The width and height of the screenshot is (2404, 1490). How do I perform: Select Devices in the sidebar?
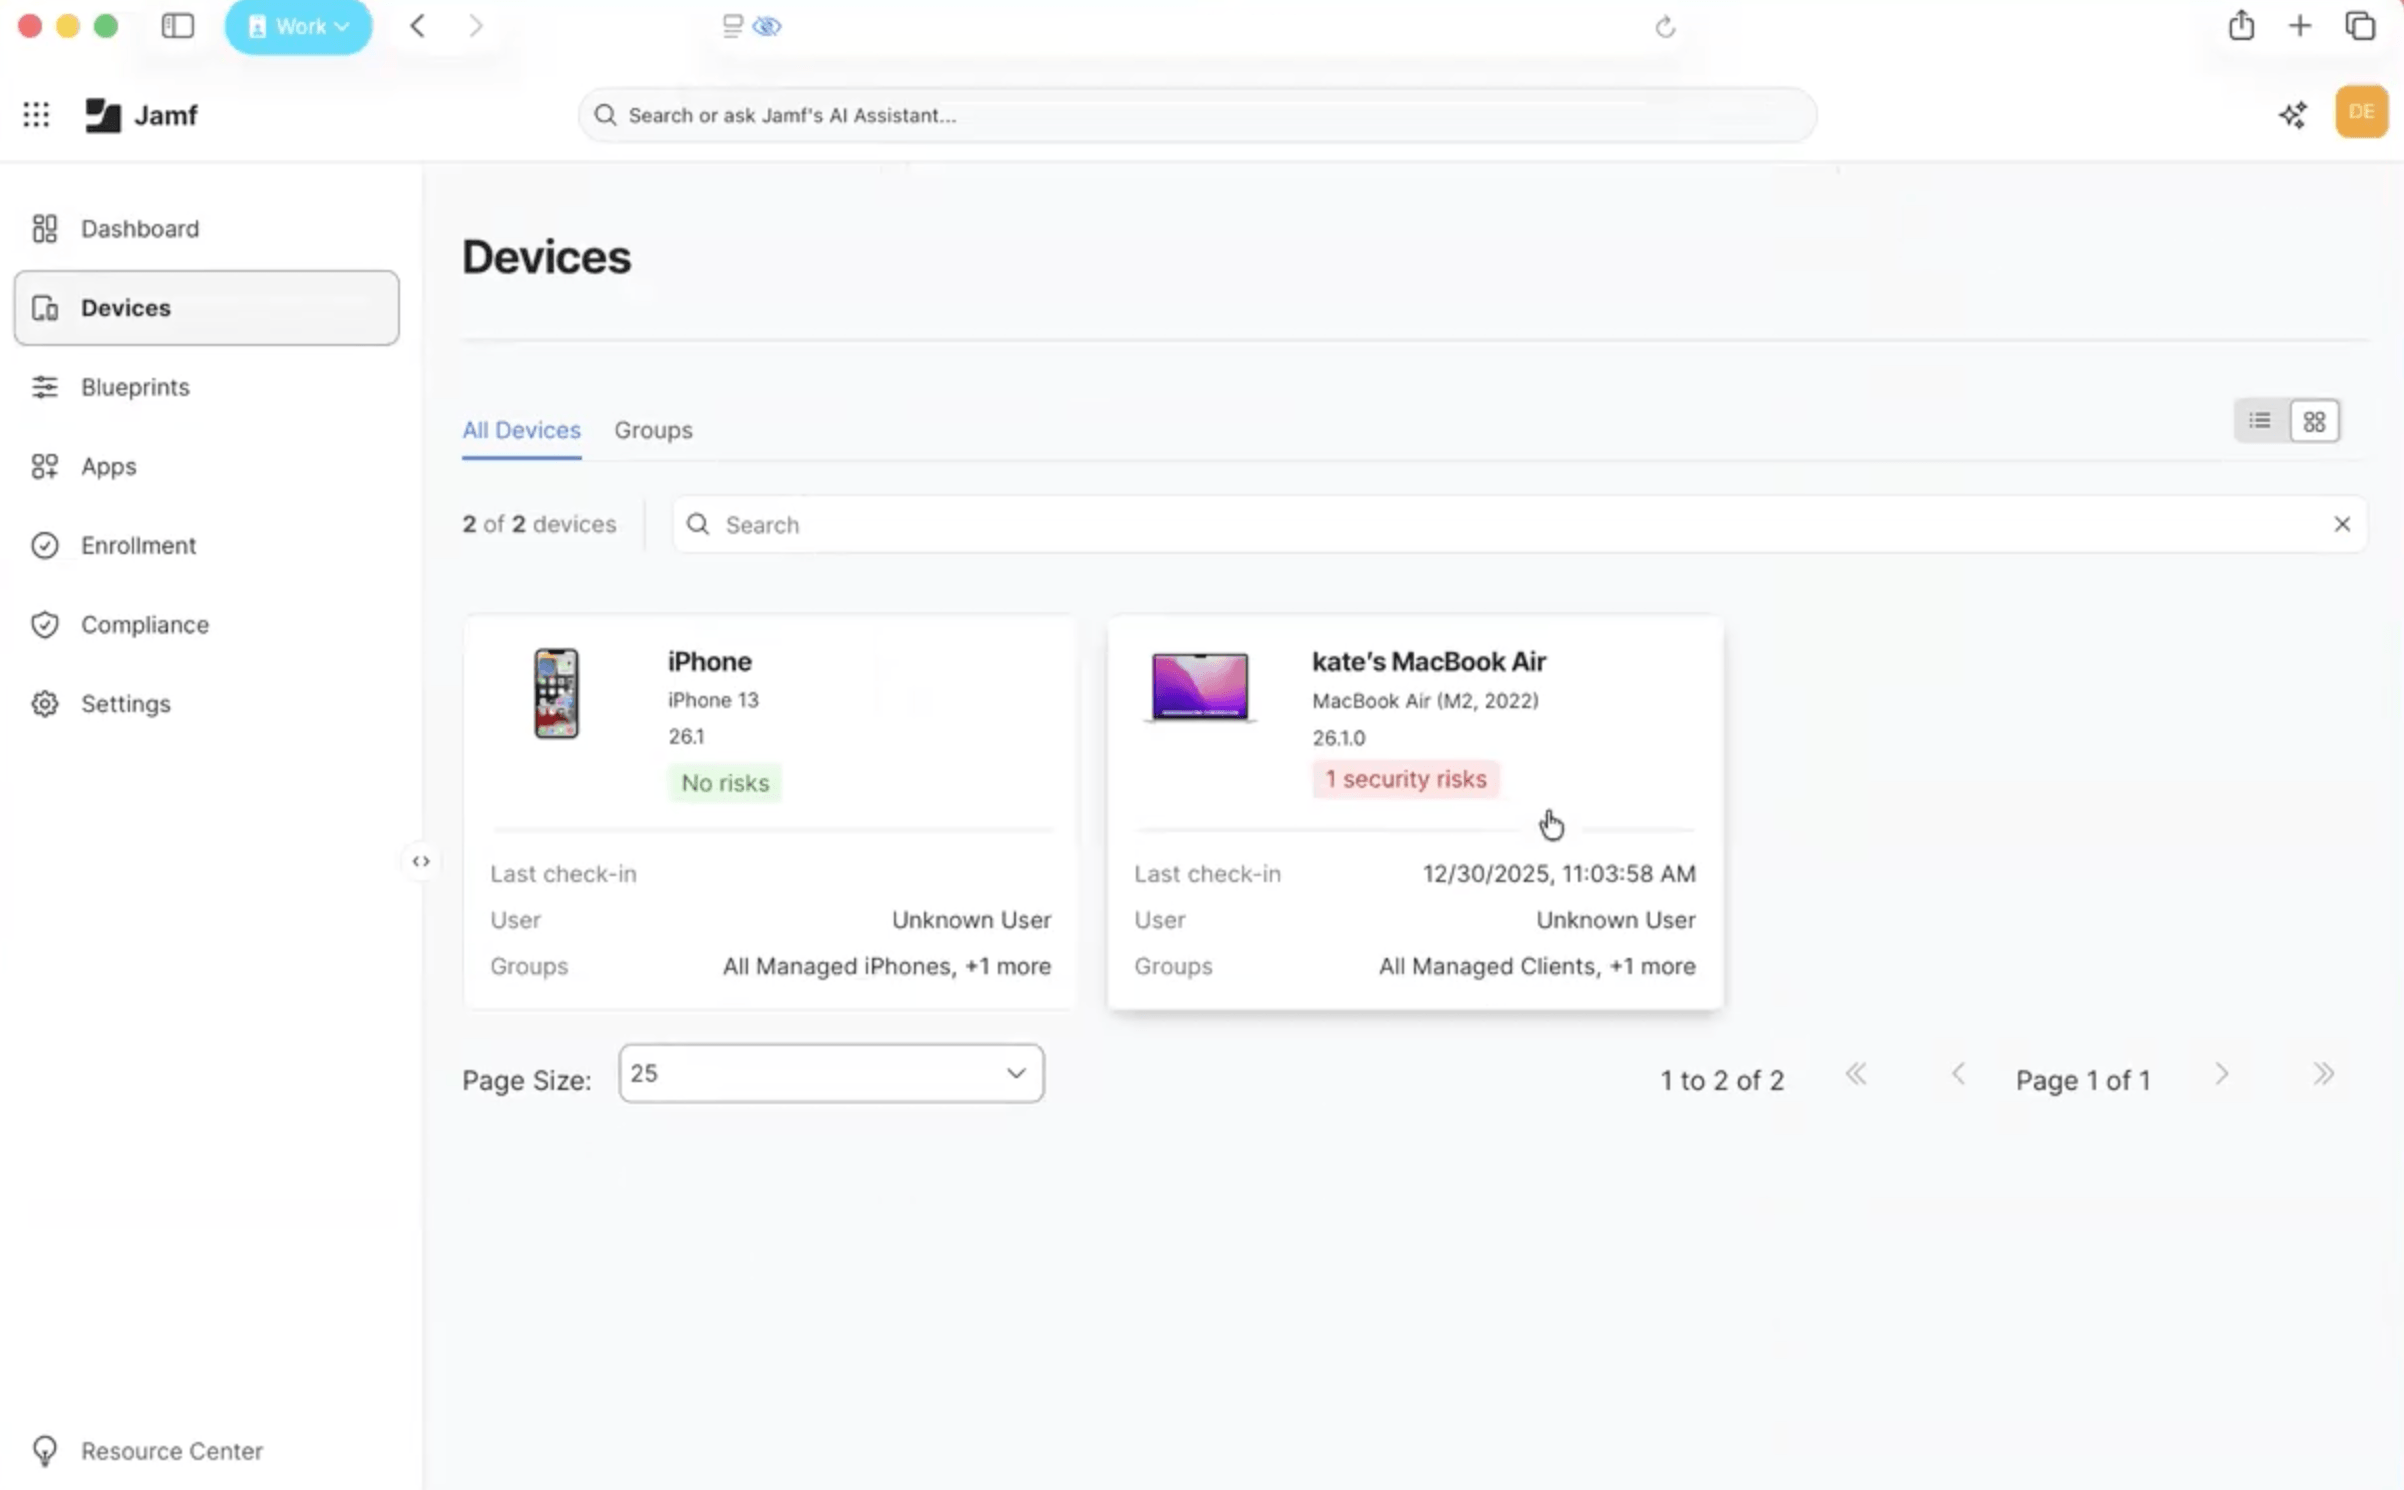point(206,308)
